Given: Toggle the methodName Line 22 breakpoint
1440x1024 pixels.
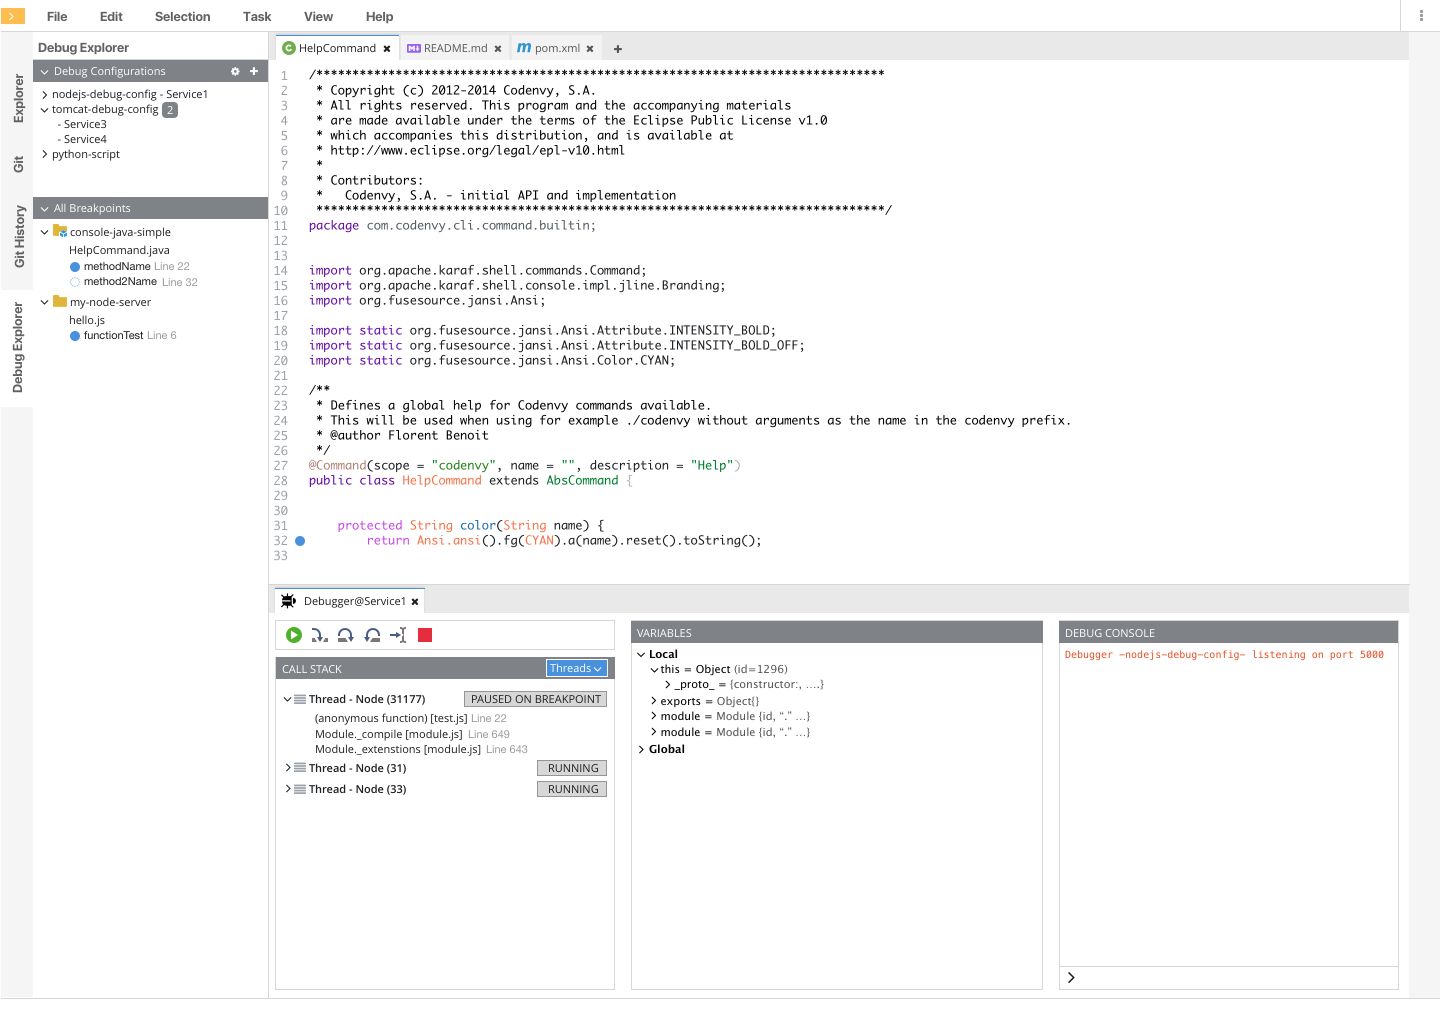Looking at the screenshot, I should tap(75, 267).
